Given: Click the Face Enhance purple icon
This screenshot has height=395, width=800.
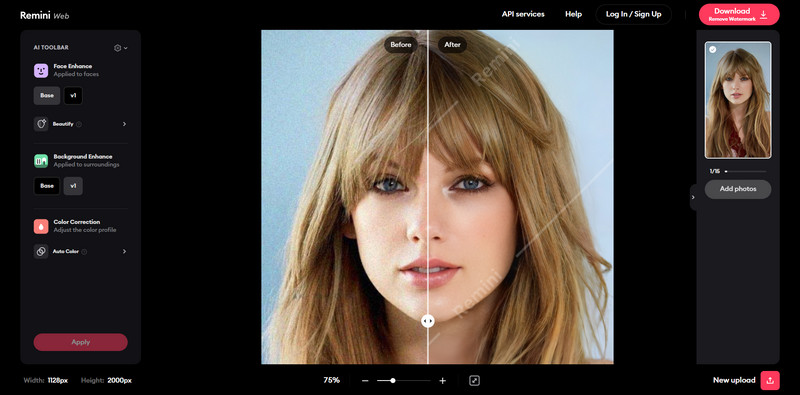Looking at the screenshot, I should [41, 70].
